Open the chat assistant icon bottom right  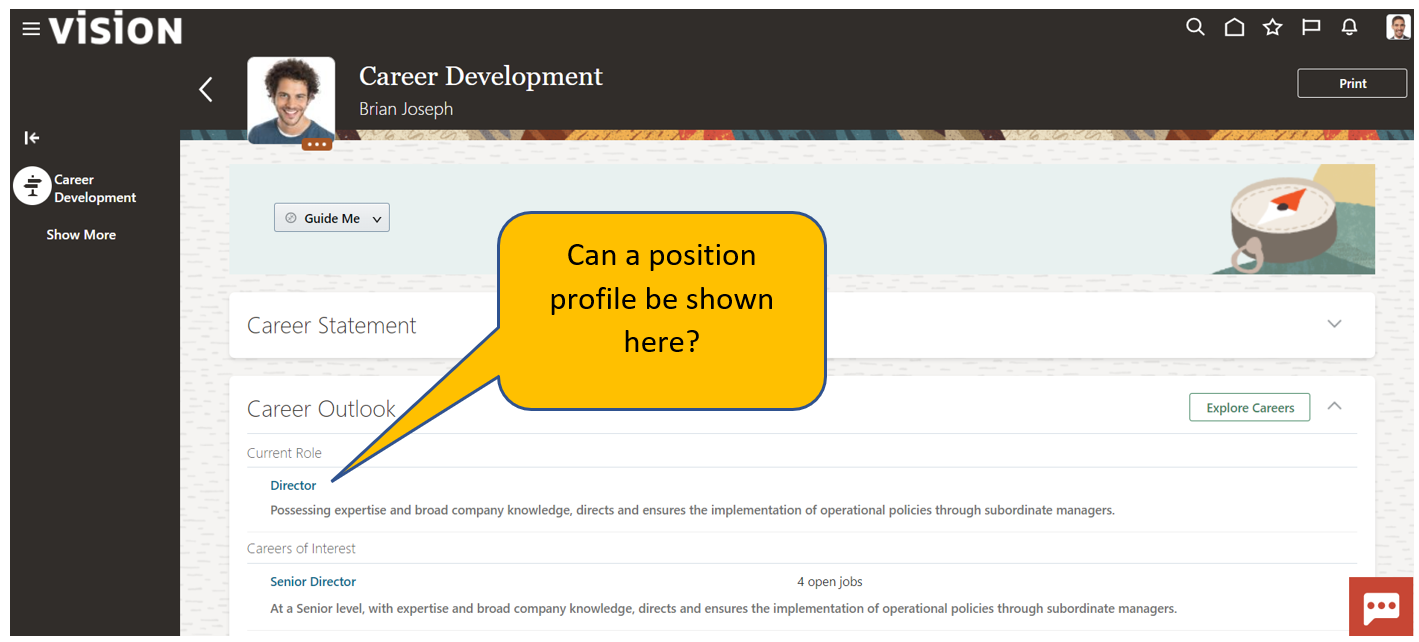click(x=1380, y=606)
